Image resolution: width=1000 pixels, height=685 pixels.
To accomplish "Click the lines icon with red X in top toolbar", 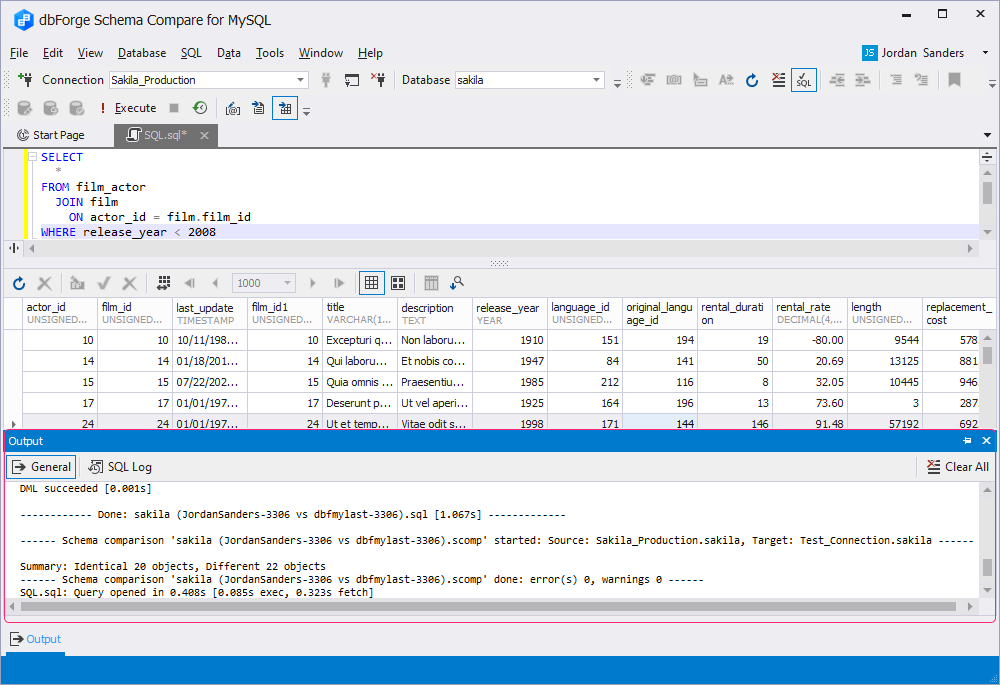I will click(x=778, y=80).
